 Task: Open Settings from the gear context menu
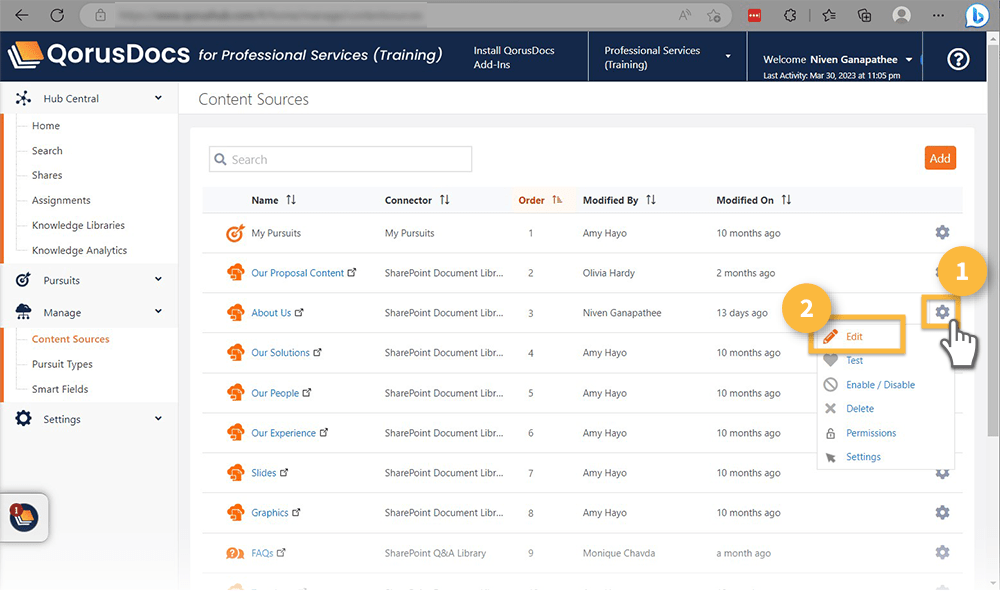tap(863, 457)
